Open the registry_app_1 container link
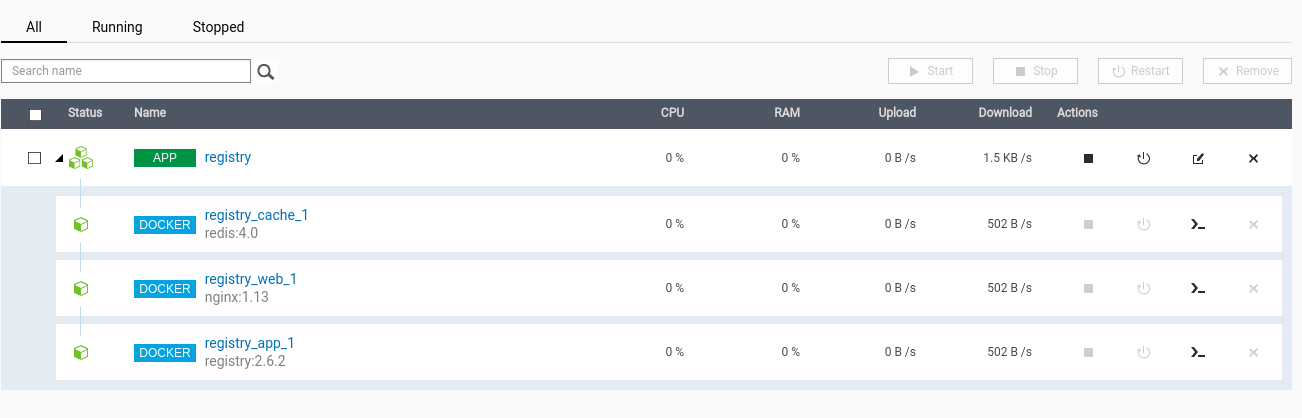Viewport: 1302px width, 418px height. pos(249,343)
